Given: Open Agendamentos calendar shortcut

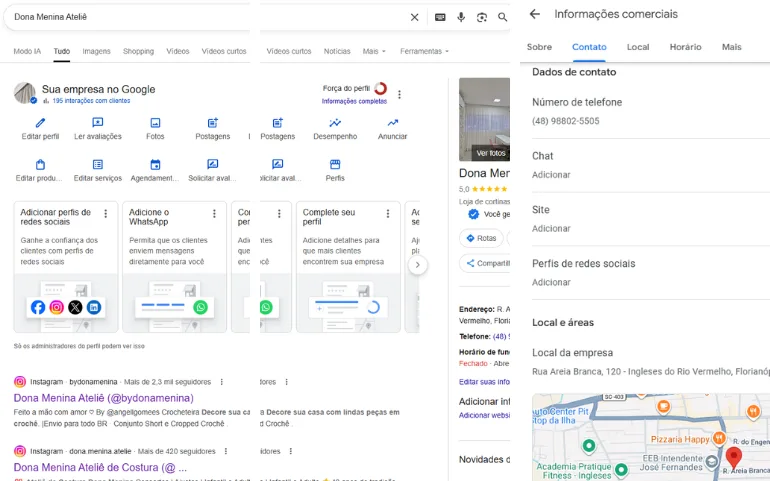Looking at the screenshot, I should click(x=155, y=170).
